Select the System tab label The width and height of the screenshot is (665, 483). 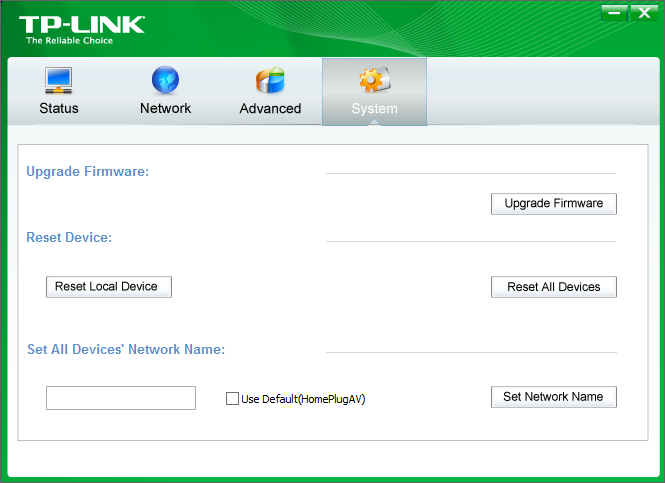click(x=374, y=109)
